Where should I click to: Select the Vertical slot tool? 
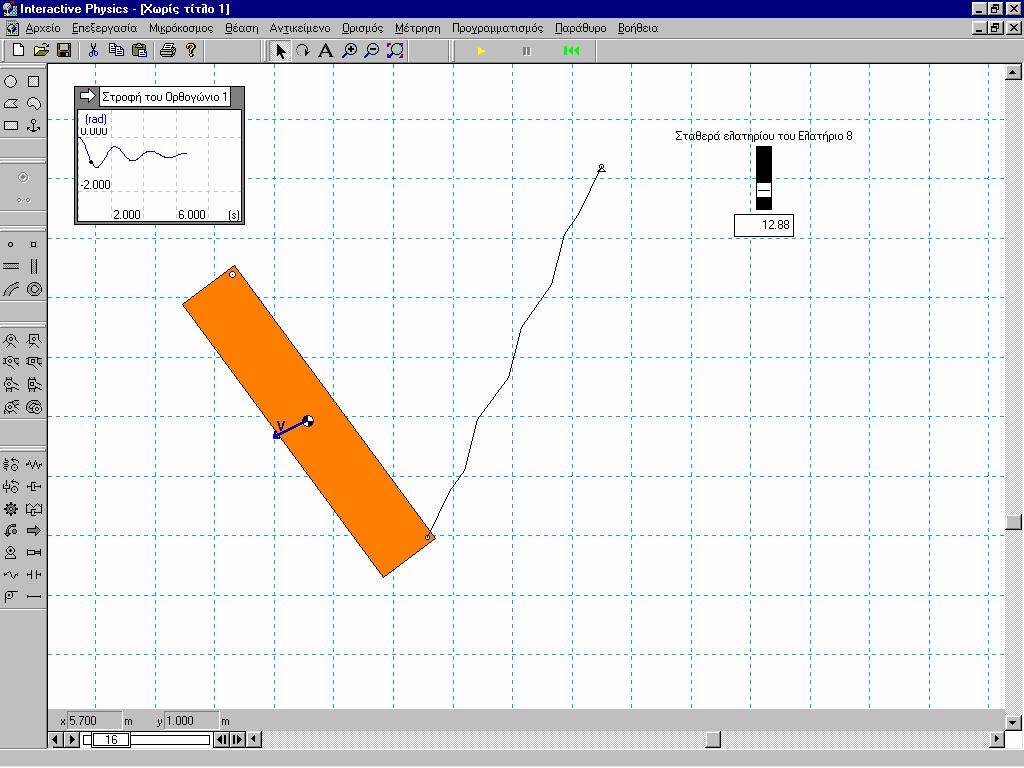pyautogui.click(x=33, y=266)
